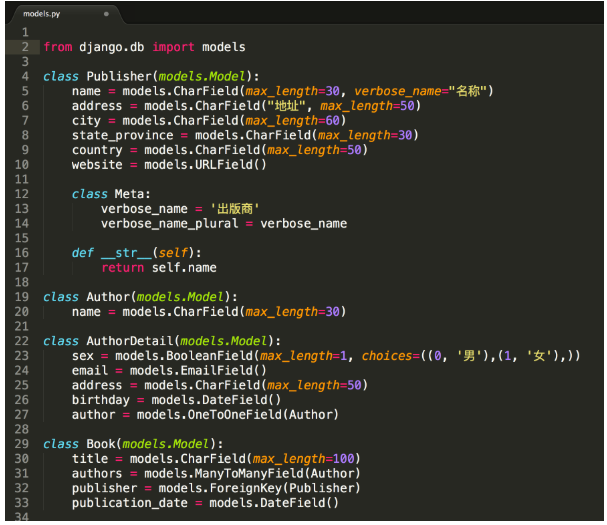
Task: Click 'models.EmailField()' on line 24
Action: (x=198, y=371)
